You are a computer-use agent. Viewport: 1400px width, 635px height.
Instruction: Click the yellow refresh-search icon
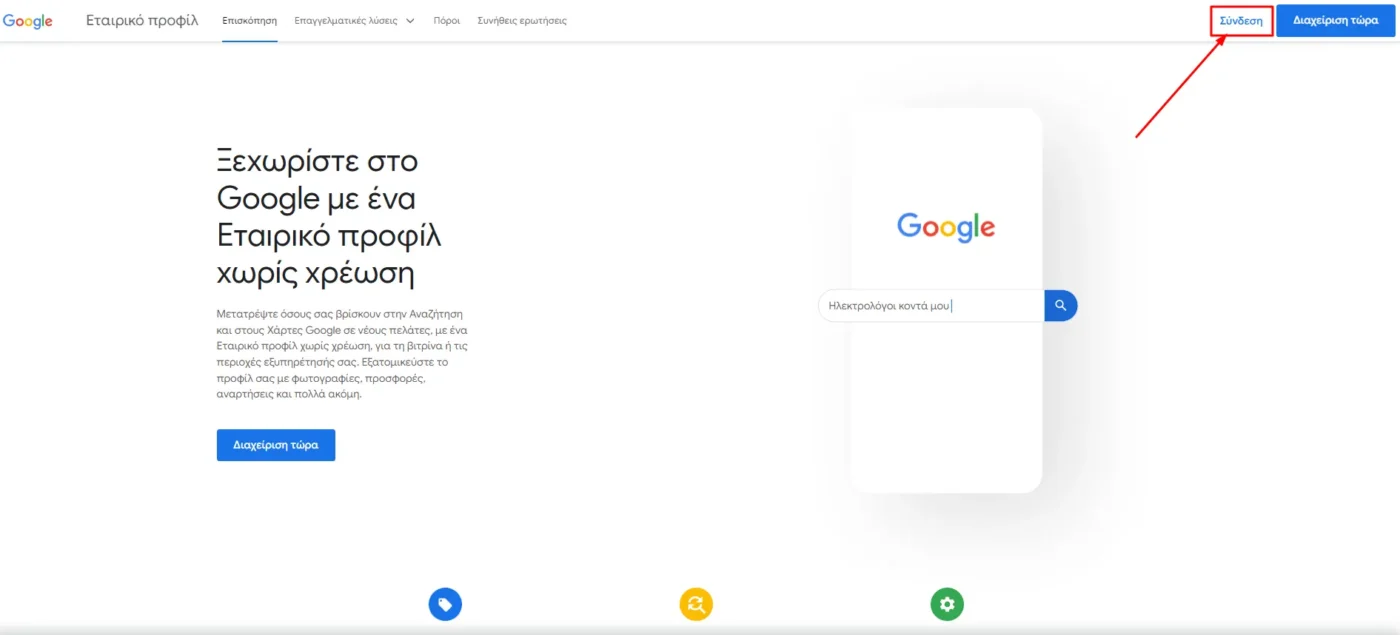(x=696, y=604)
